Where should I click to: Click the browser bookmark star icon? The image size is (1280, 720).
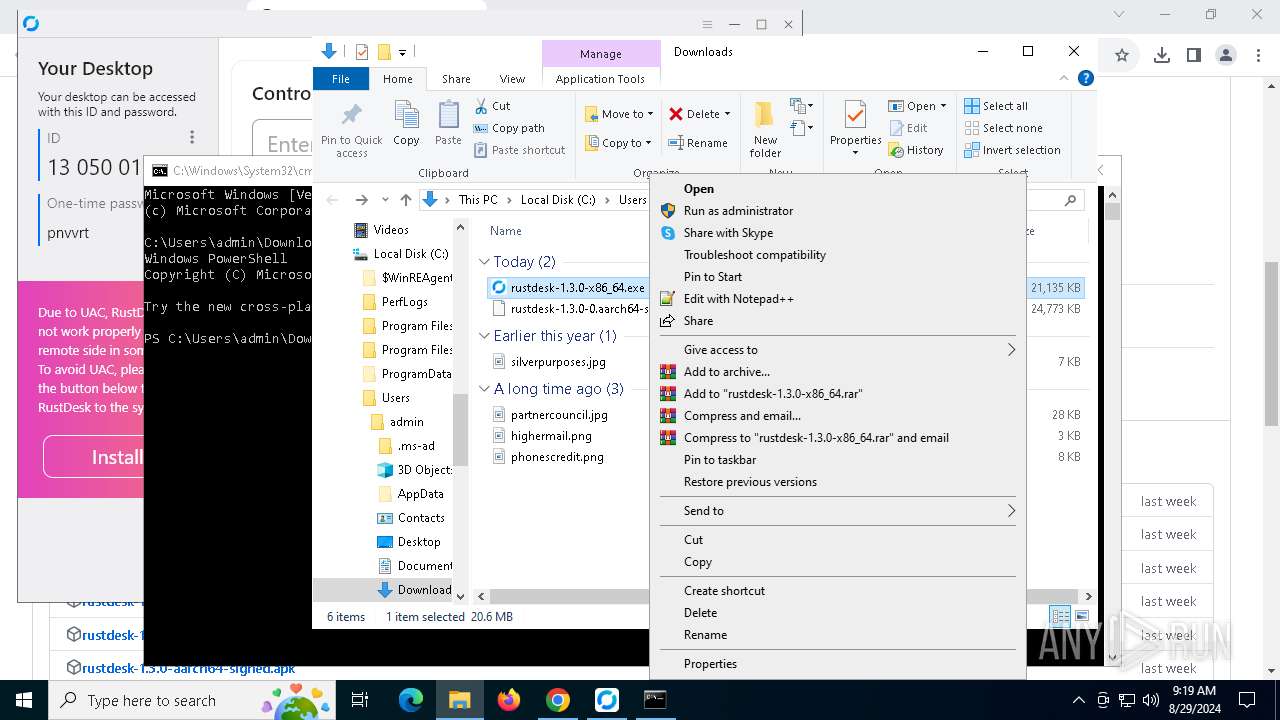[1122, 55]
